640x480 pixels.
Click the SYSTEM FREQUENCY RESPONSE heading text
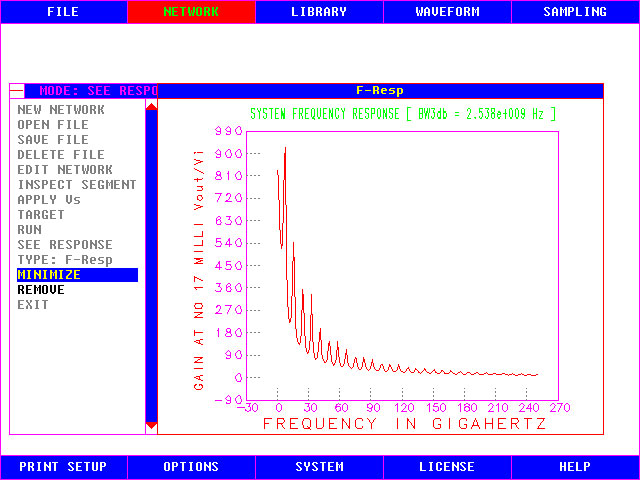point(403,114)
